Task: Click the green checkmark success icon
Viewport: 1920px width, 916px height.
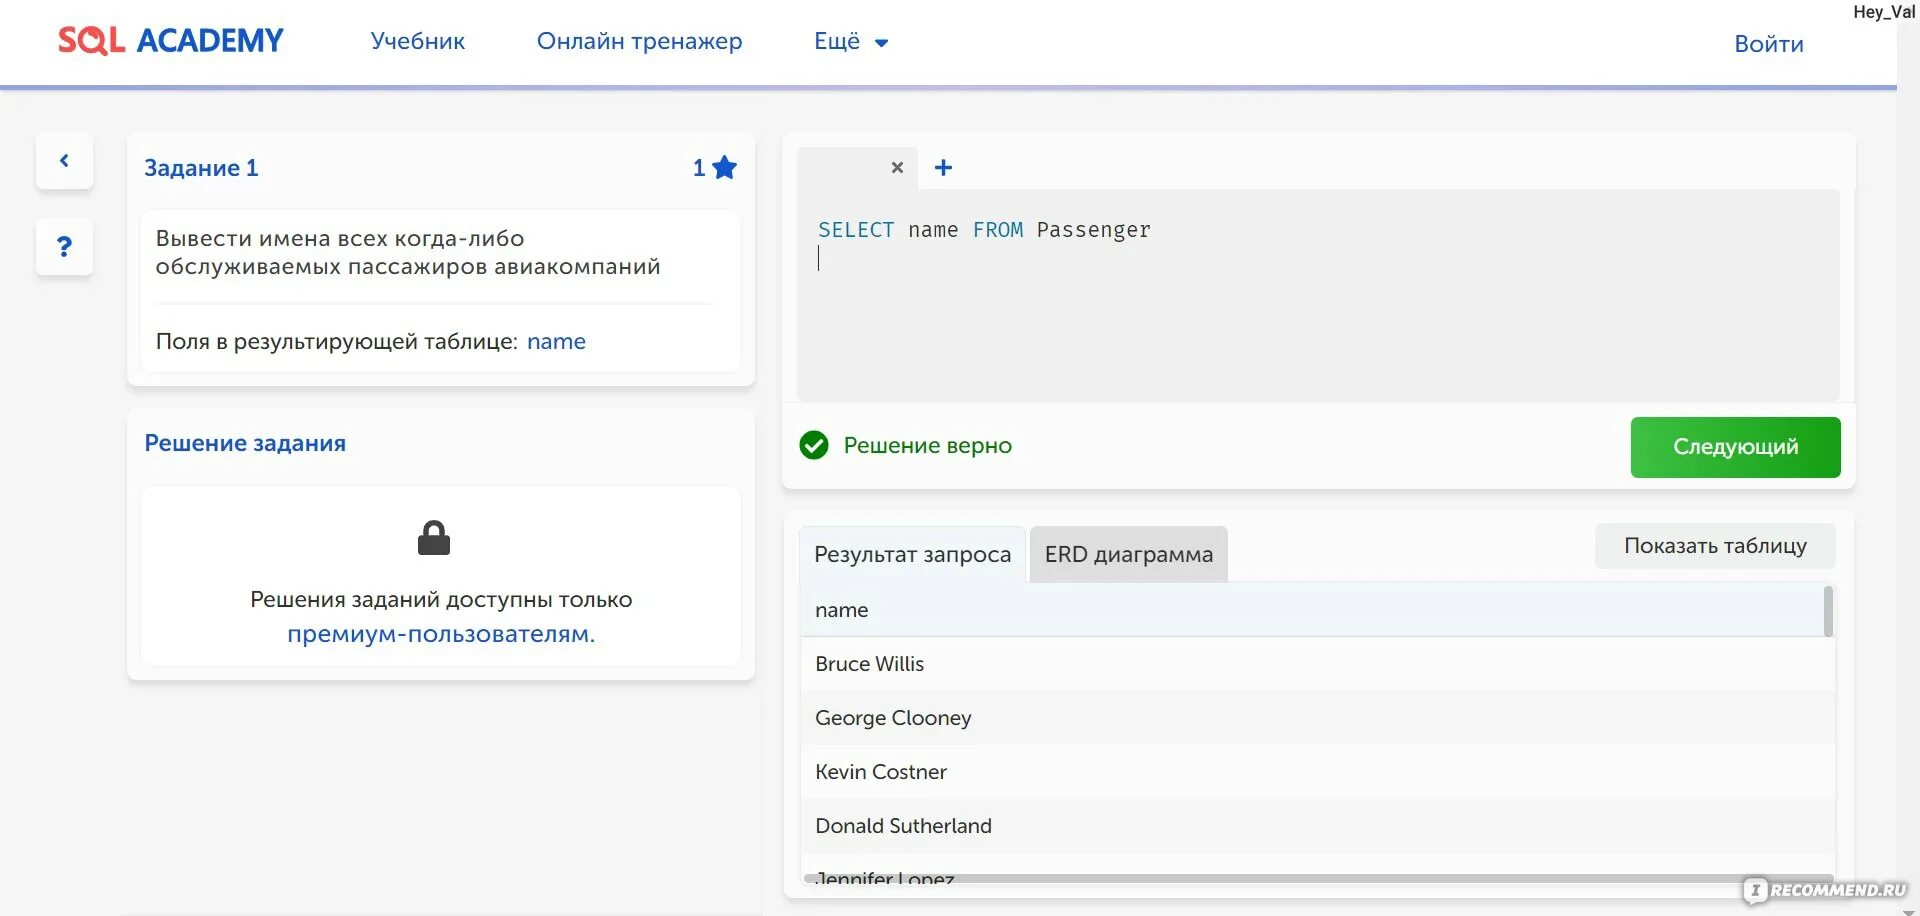Action: coord(814,445)
